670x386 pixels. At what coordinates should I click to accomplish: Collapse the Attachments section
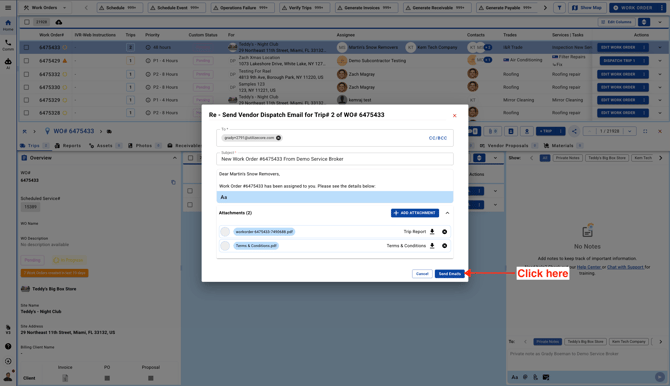[447, 213]
